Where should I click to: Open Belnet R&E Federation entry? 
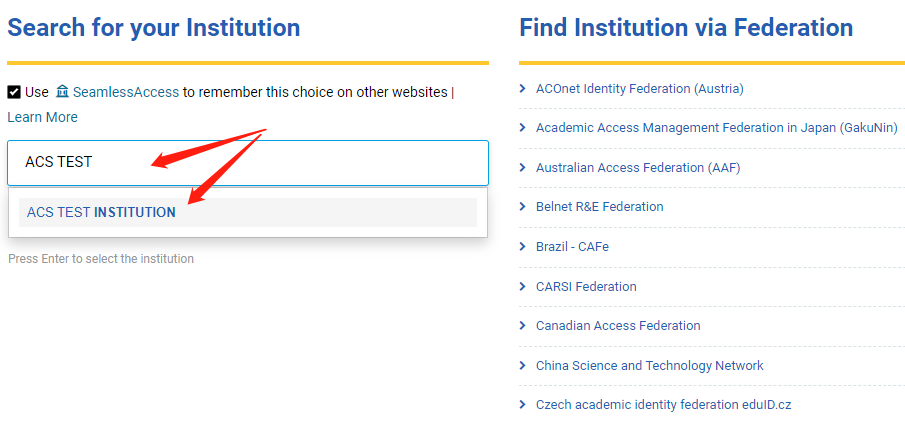click(x=599, y=206)
